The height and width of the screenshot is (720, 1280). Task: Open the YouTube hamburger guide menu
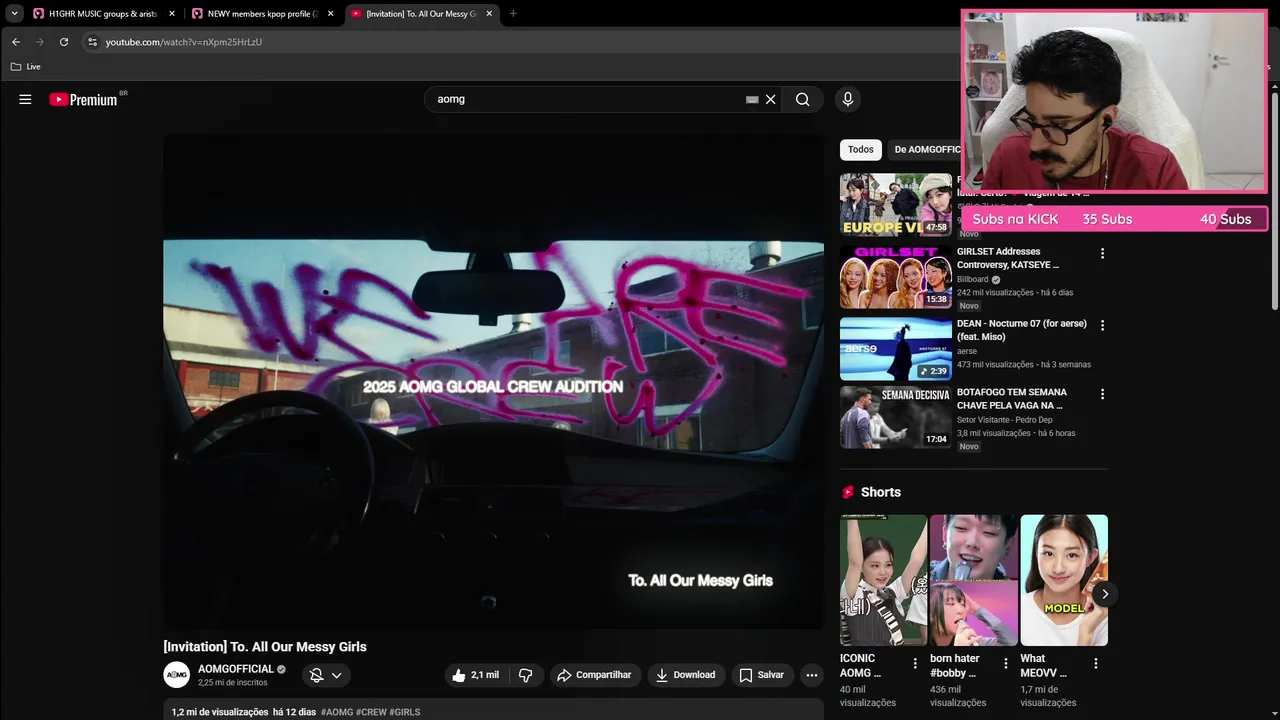[25, 99]
